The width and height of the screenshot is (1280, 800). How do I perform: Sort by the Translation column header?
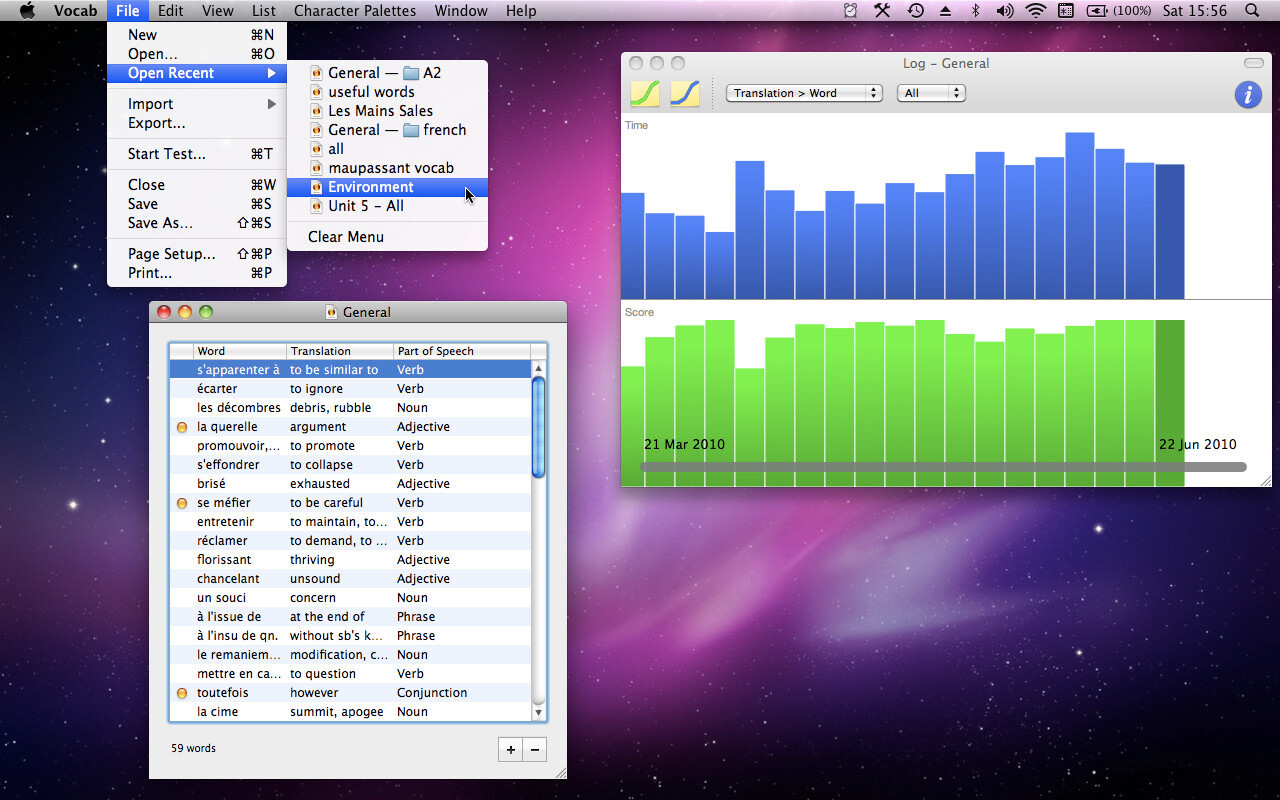[340, 351]
